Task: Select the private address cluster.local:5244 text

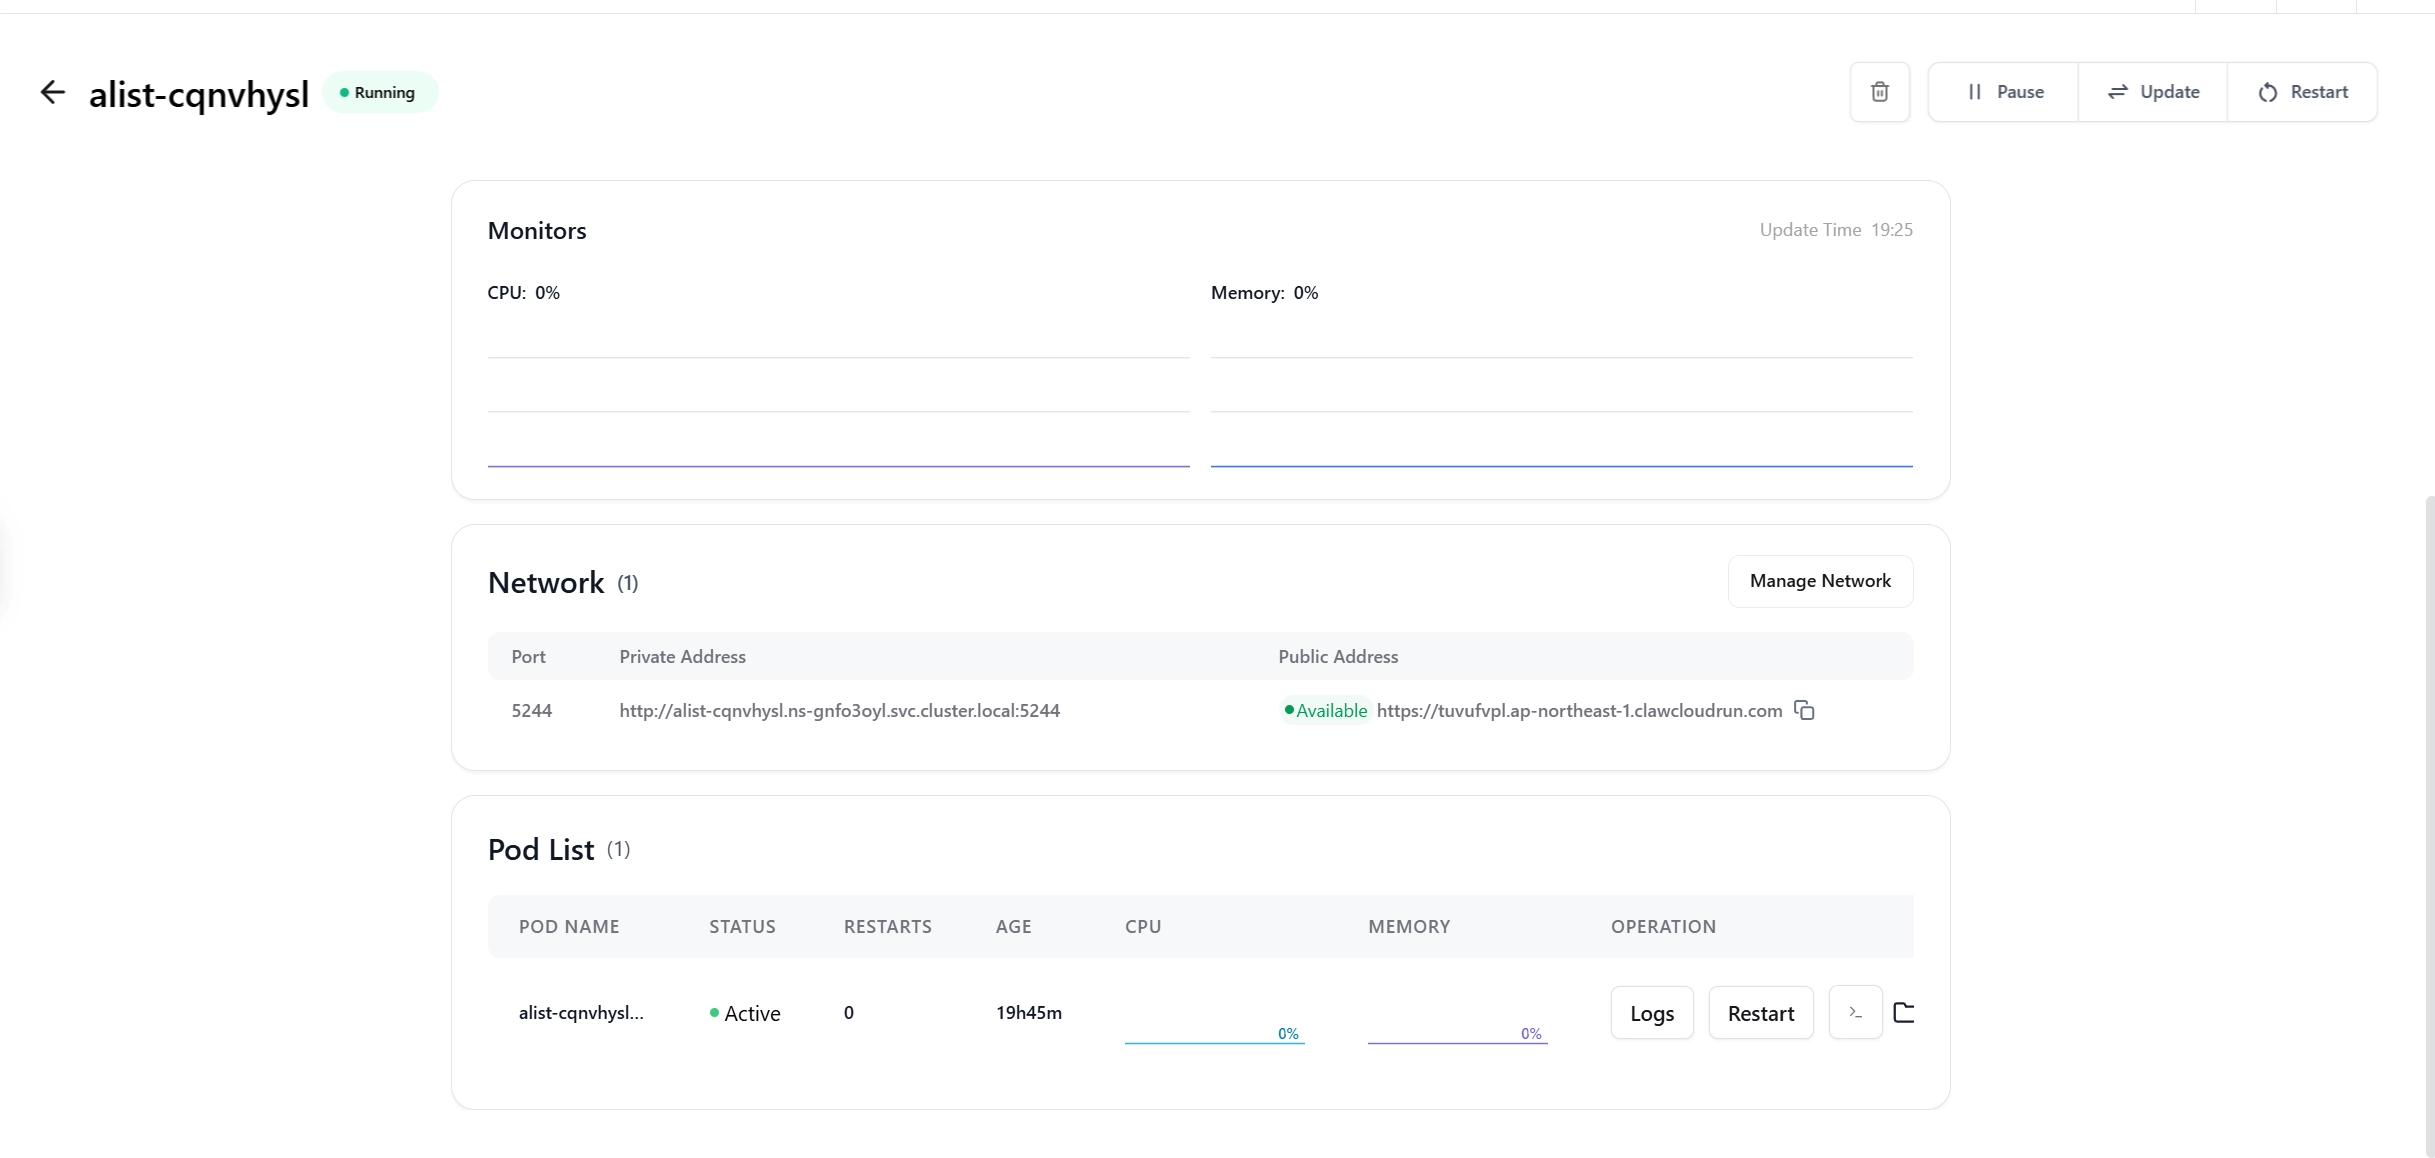Action: (x=839, y=711)
